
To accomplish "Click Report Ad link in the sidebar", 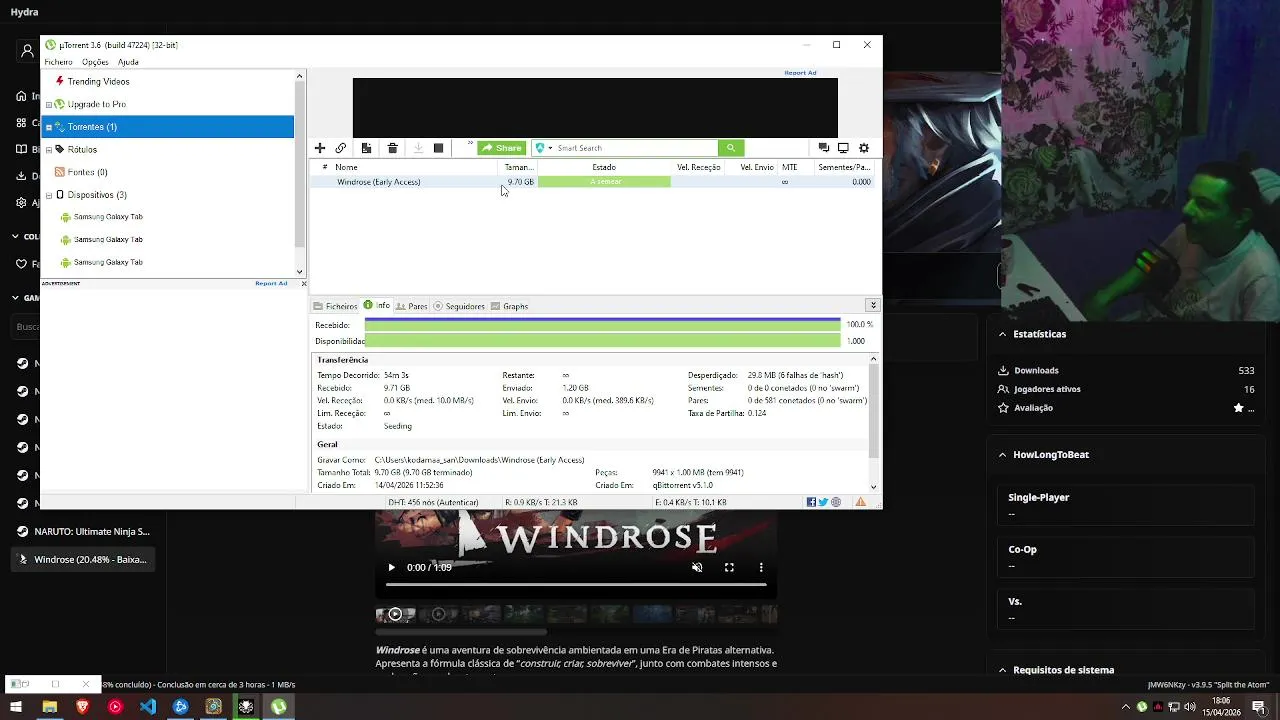I will 271,284.
